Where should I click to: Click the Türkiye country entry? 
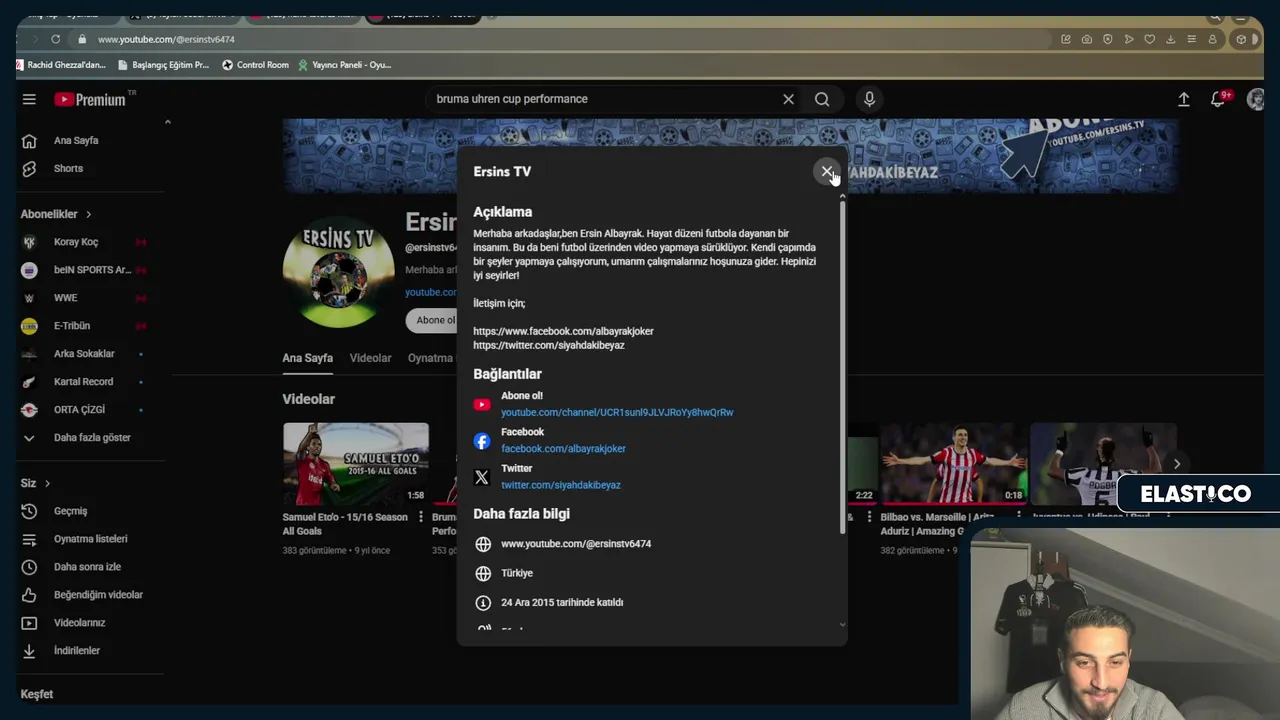(x=517, y=573)
